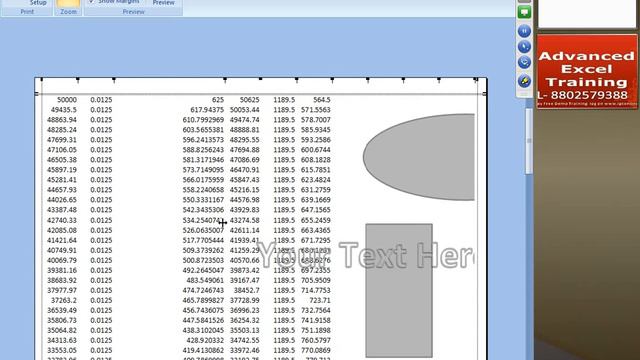This screenshot has width=640, height=360.
Task: Click the cell value 48285.24
Action: pos(62,130)
